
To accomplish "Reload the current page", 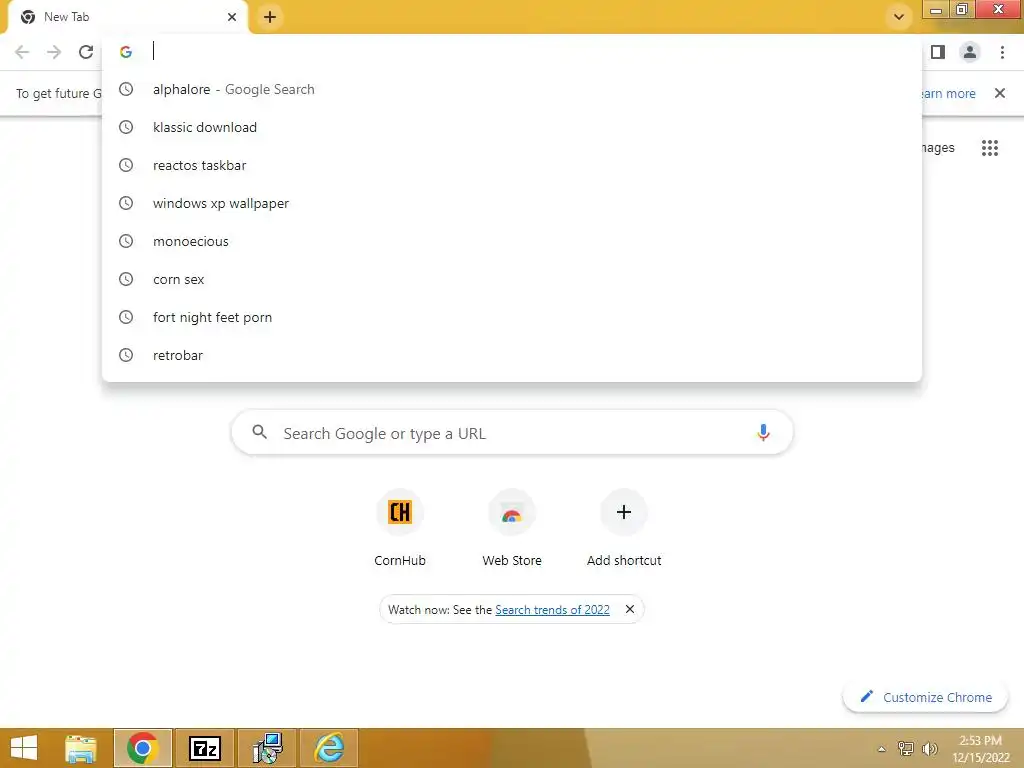I will 86,52.
